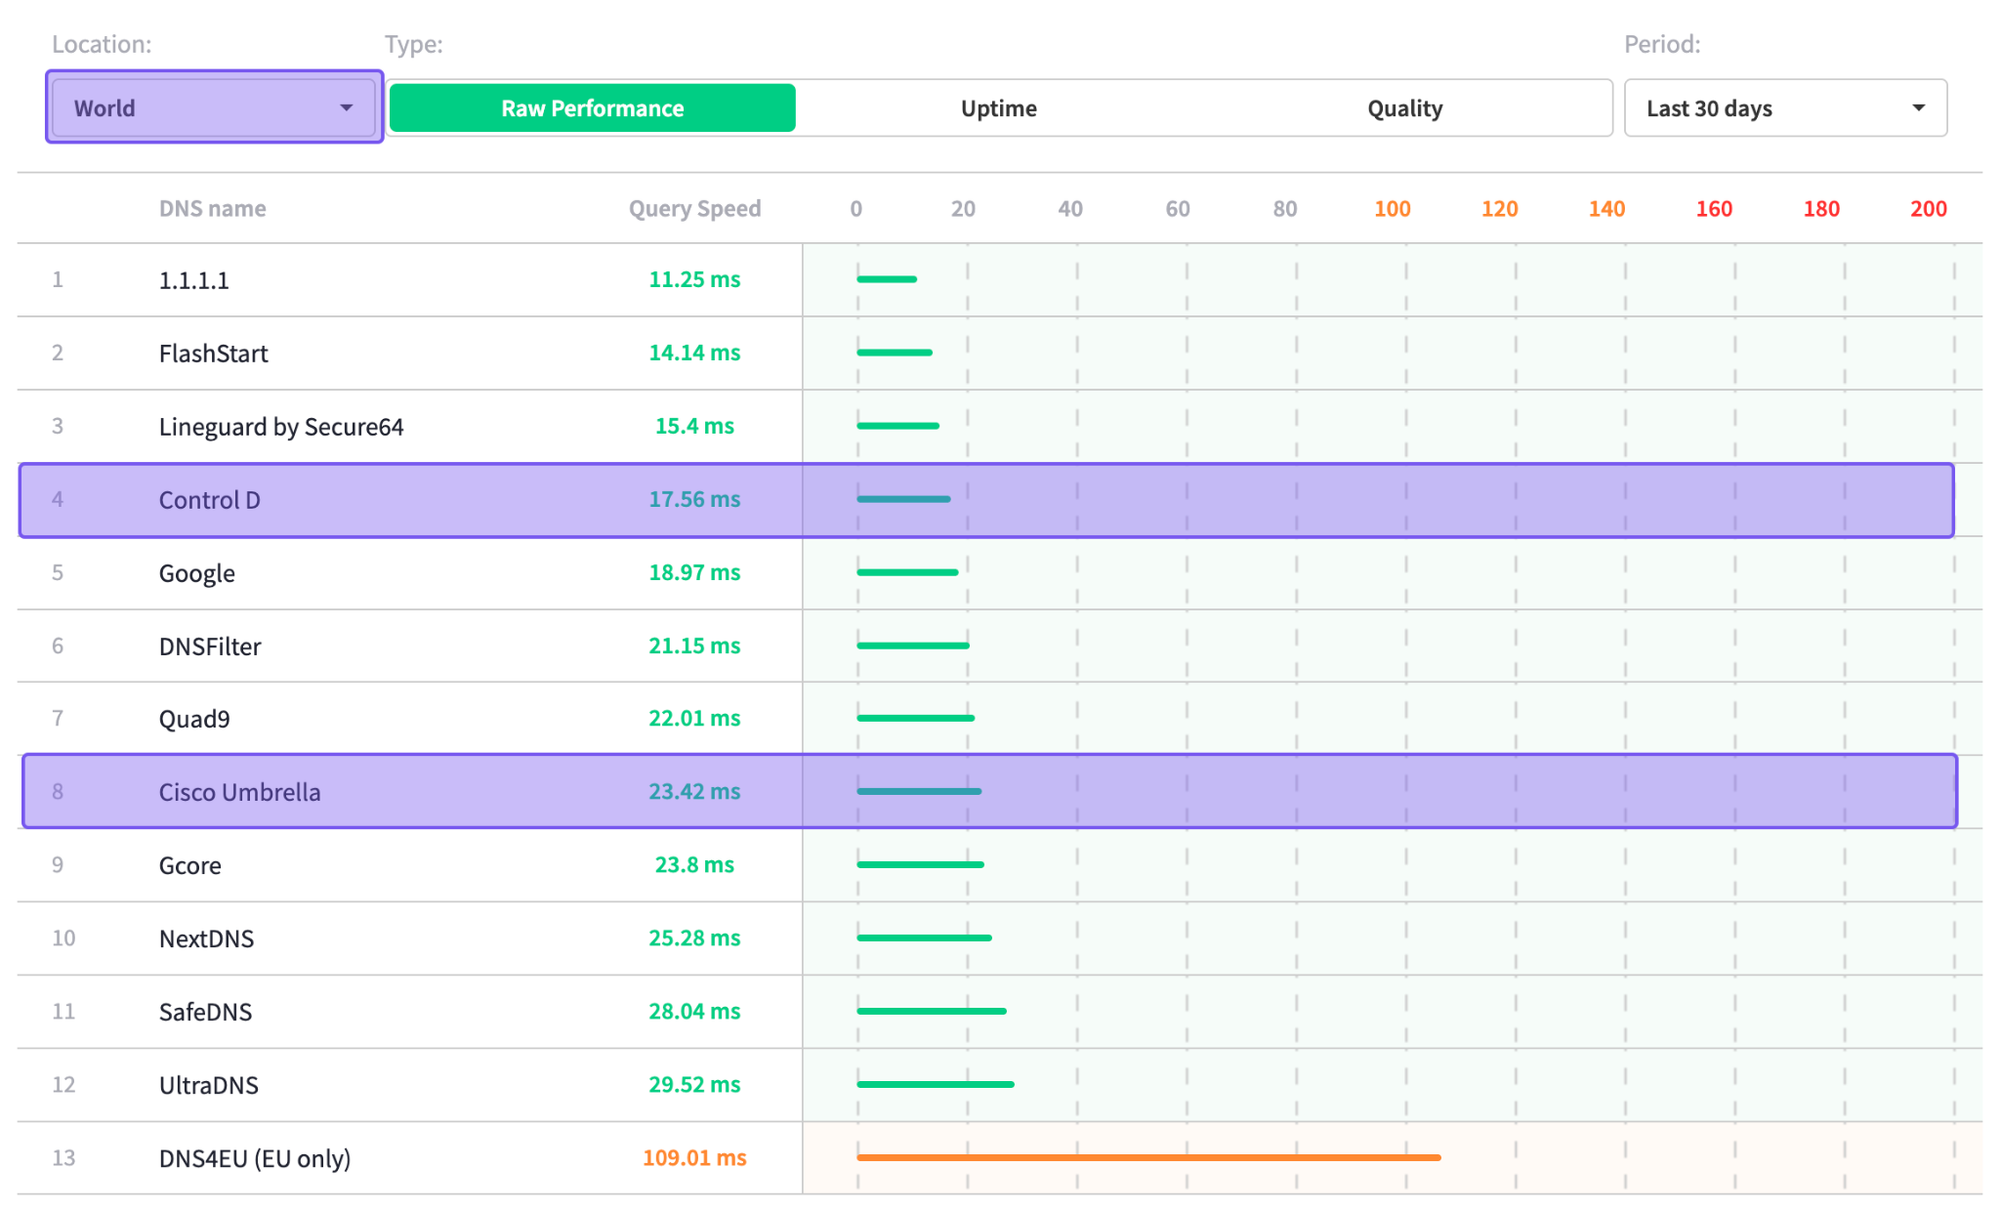Image resolution: width=2000 pixels, height=1209 pixels.
Task: Click the Location dropdown arrow
Action: [346, 107]
